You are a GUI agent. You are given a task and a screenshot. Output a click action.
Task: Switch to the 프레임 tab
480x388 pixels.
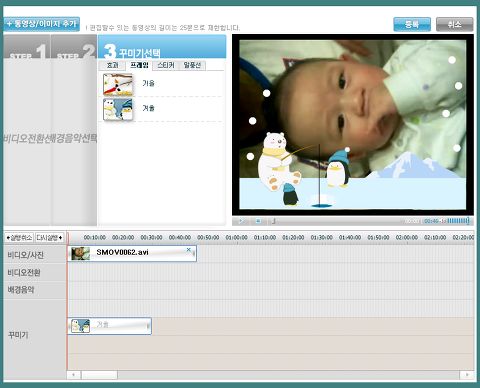click(139, 65)
